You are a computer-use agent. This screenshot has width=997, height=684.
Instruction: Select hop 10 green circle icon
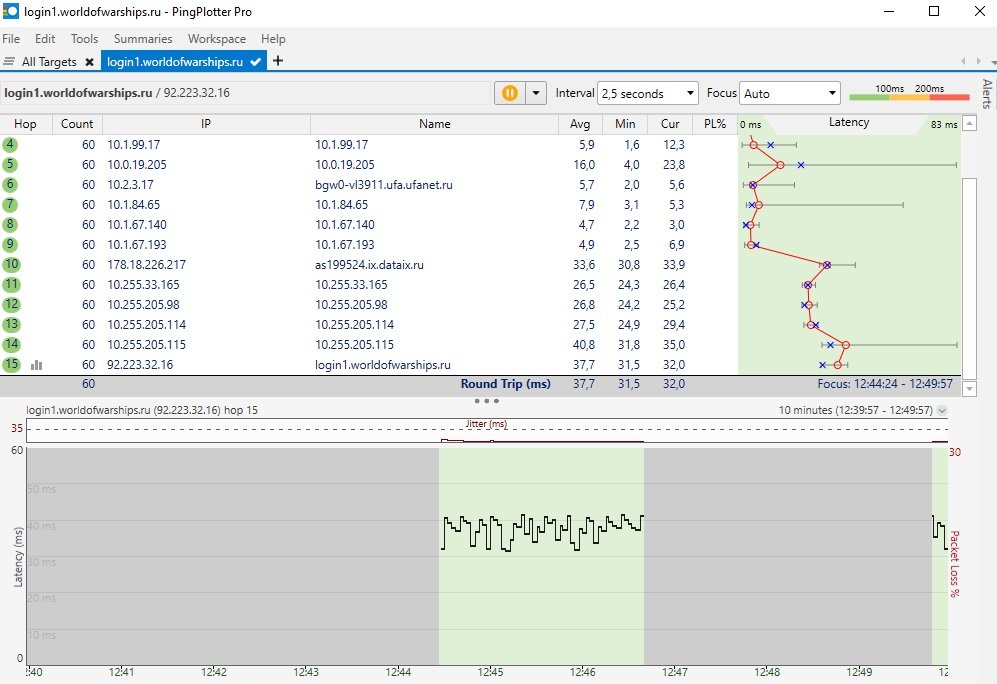click(x=11, y=264)
